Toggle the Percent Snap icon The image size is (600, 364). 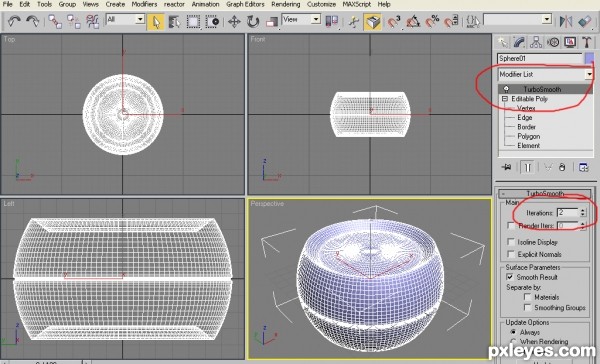(x=432, y=22)
